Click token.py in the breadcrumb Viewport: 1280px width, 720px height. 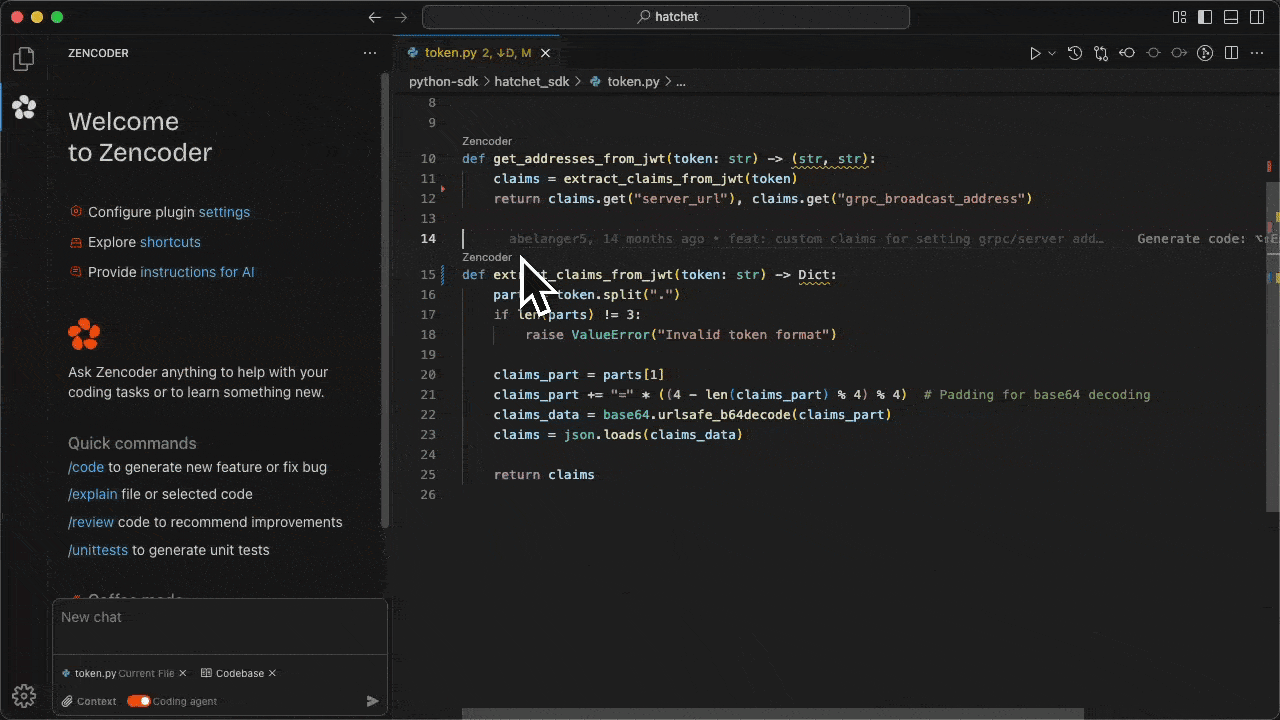pyautogui.click(x=633, y=82)
